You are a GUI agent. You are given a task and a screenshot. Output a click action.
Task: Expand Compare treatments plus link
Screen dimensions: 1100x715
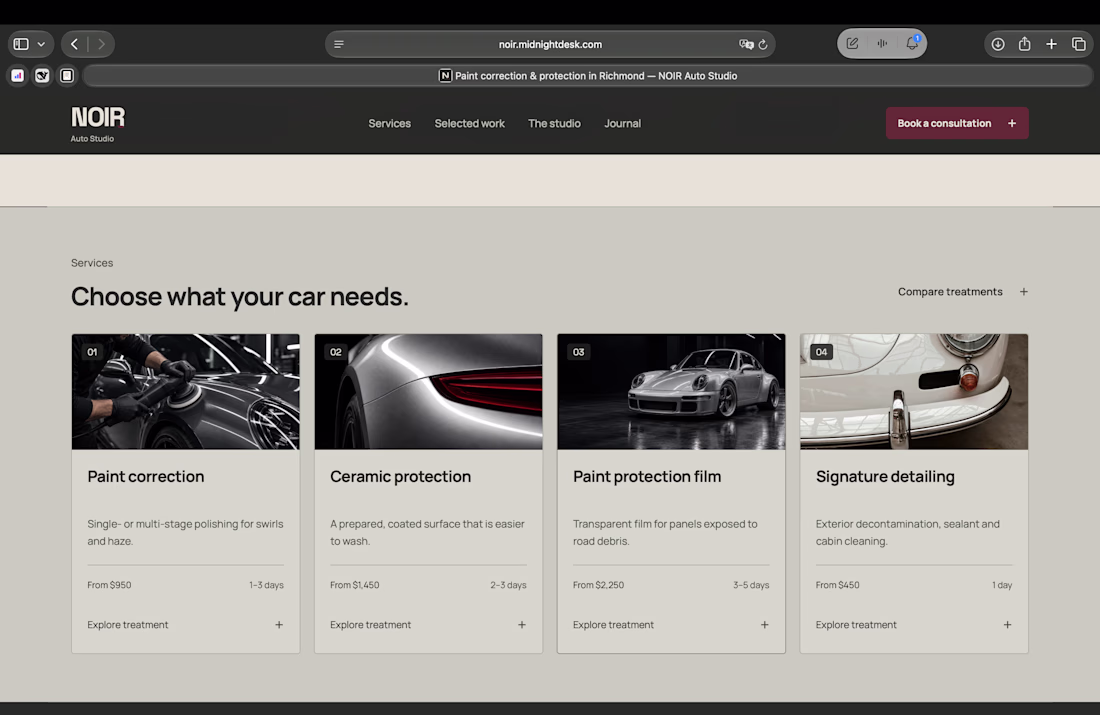pyautogui.click(x=962, y=292)
